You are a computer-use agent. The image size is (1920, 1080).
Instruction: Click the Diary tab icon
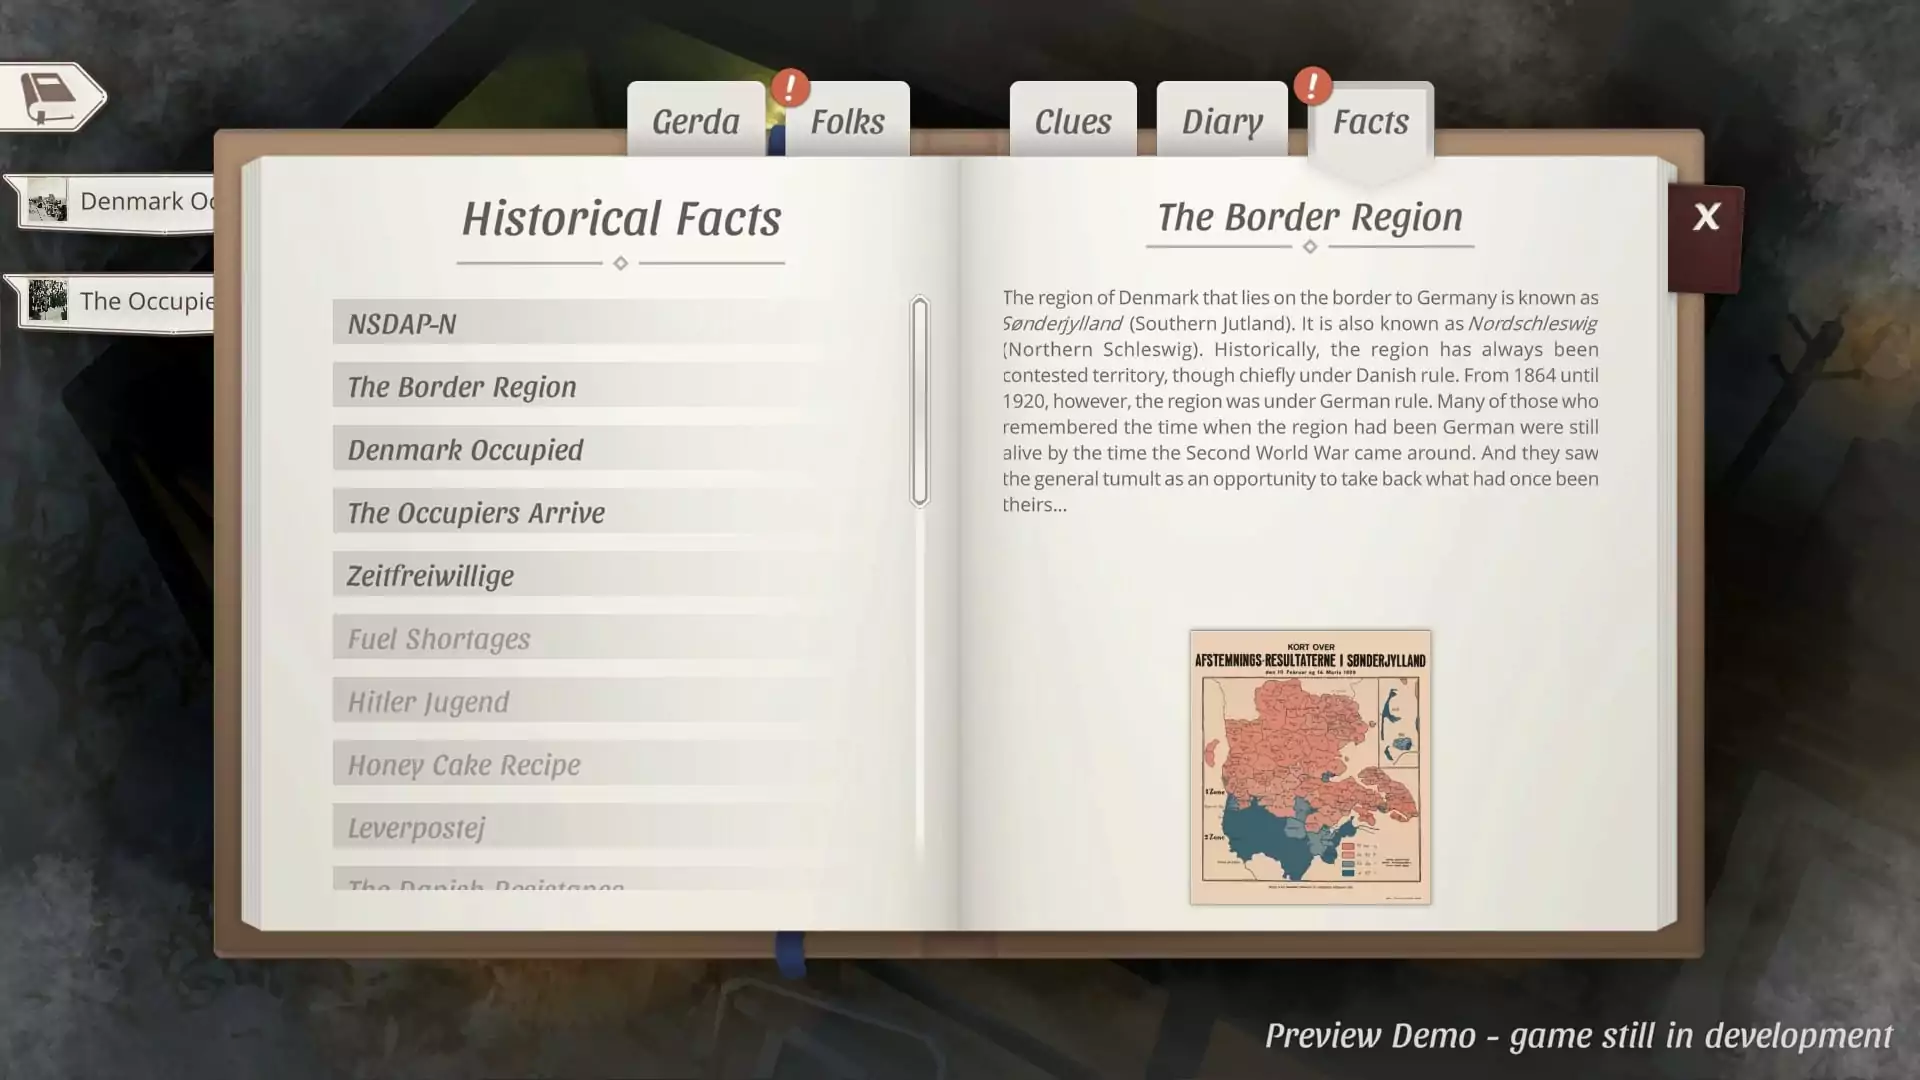[x=1221, y=120]
